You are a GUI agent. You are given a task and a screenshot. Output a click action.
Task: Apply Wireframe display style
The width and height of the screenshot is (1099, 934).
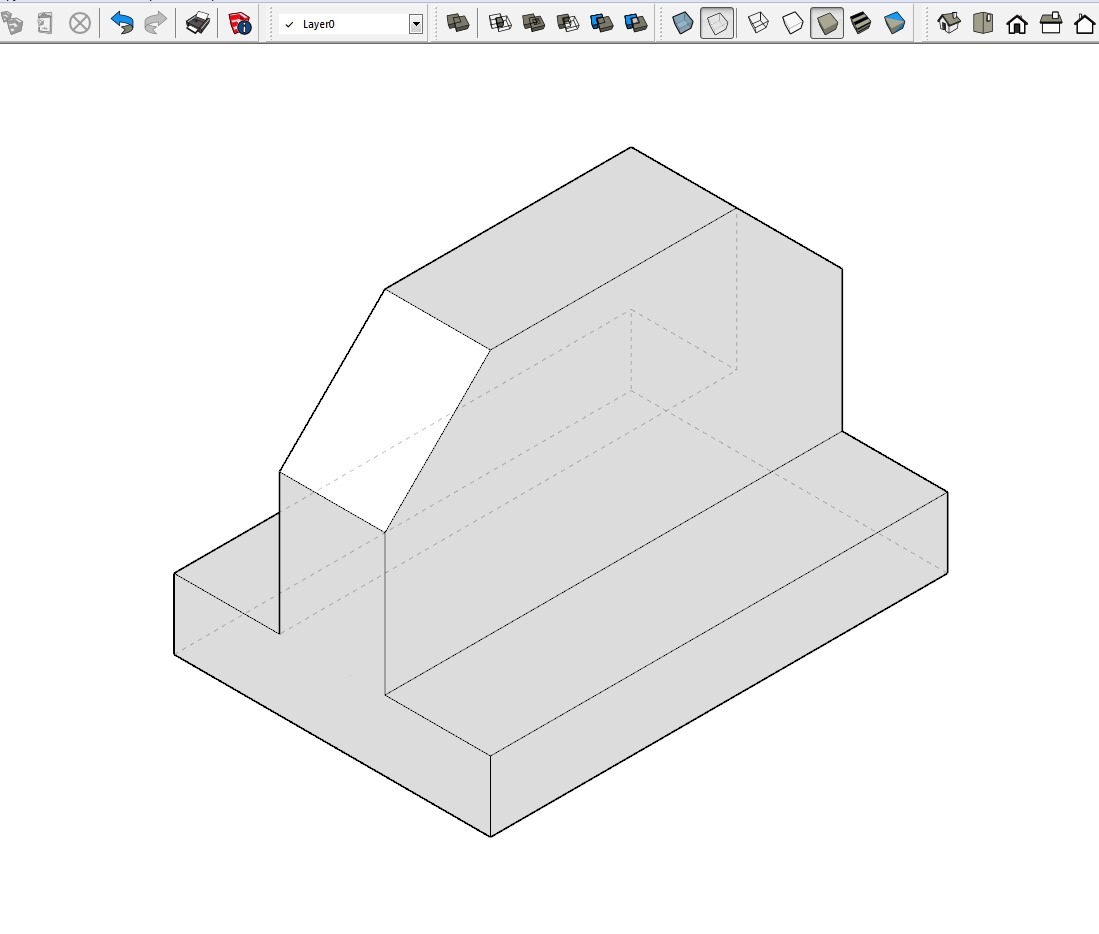coord(759,23)
